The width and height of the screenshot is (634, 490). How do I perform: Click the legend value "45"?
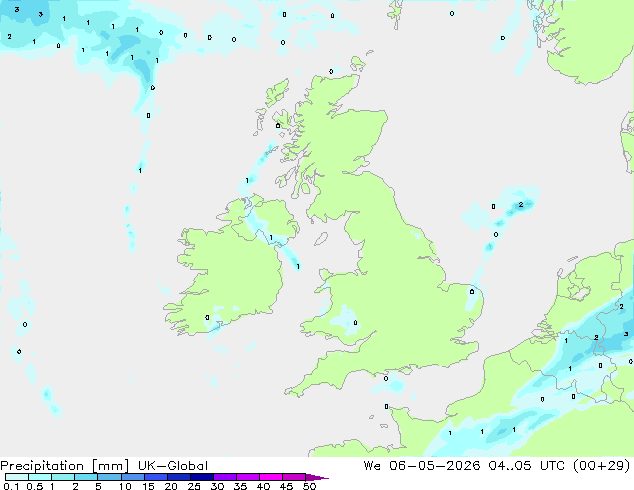coord(286,486)
